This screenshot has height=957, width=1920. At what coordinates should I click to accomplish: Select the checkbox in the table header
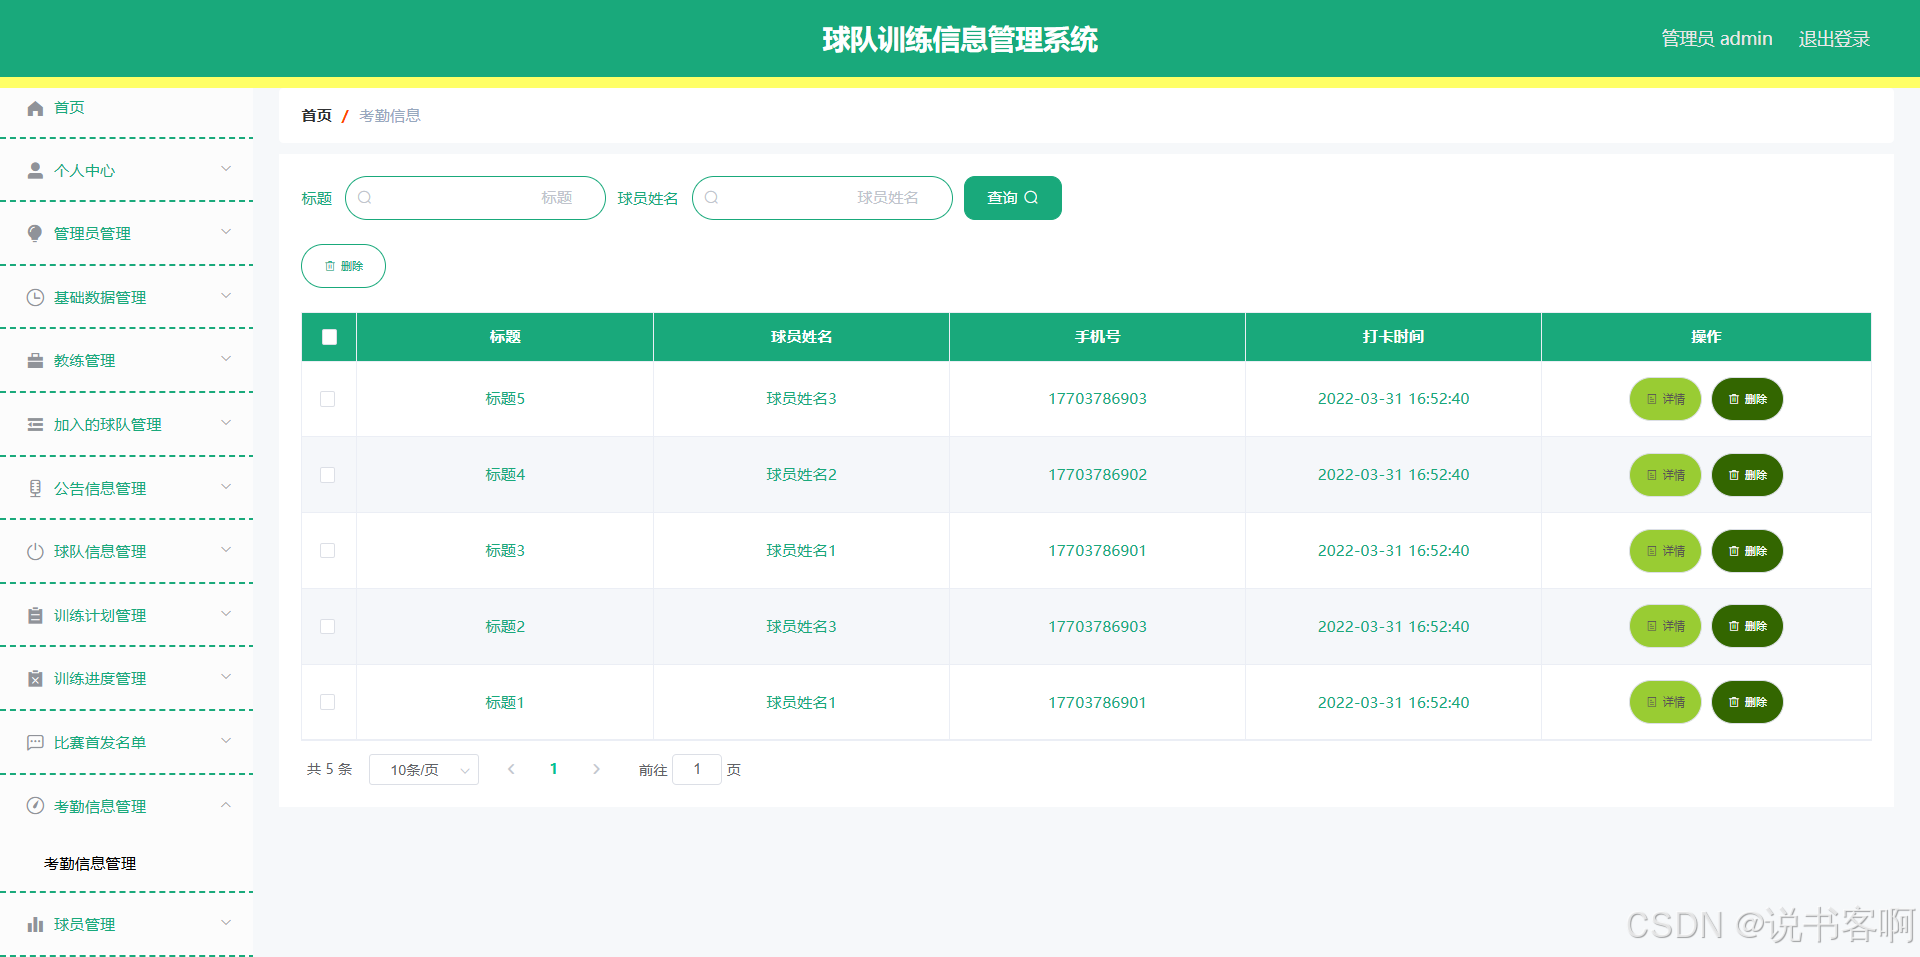329,337
